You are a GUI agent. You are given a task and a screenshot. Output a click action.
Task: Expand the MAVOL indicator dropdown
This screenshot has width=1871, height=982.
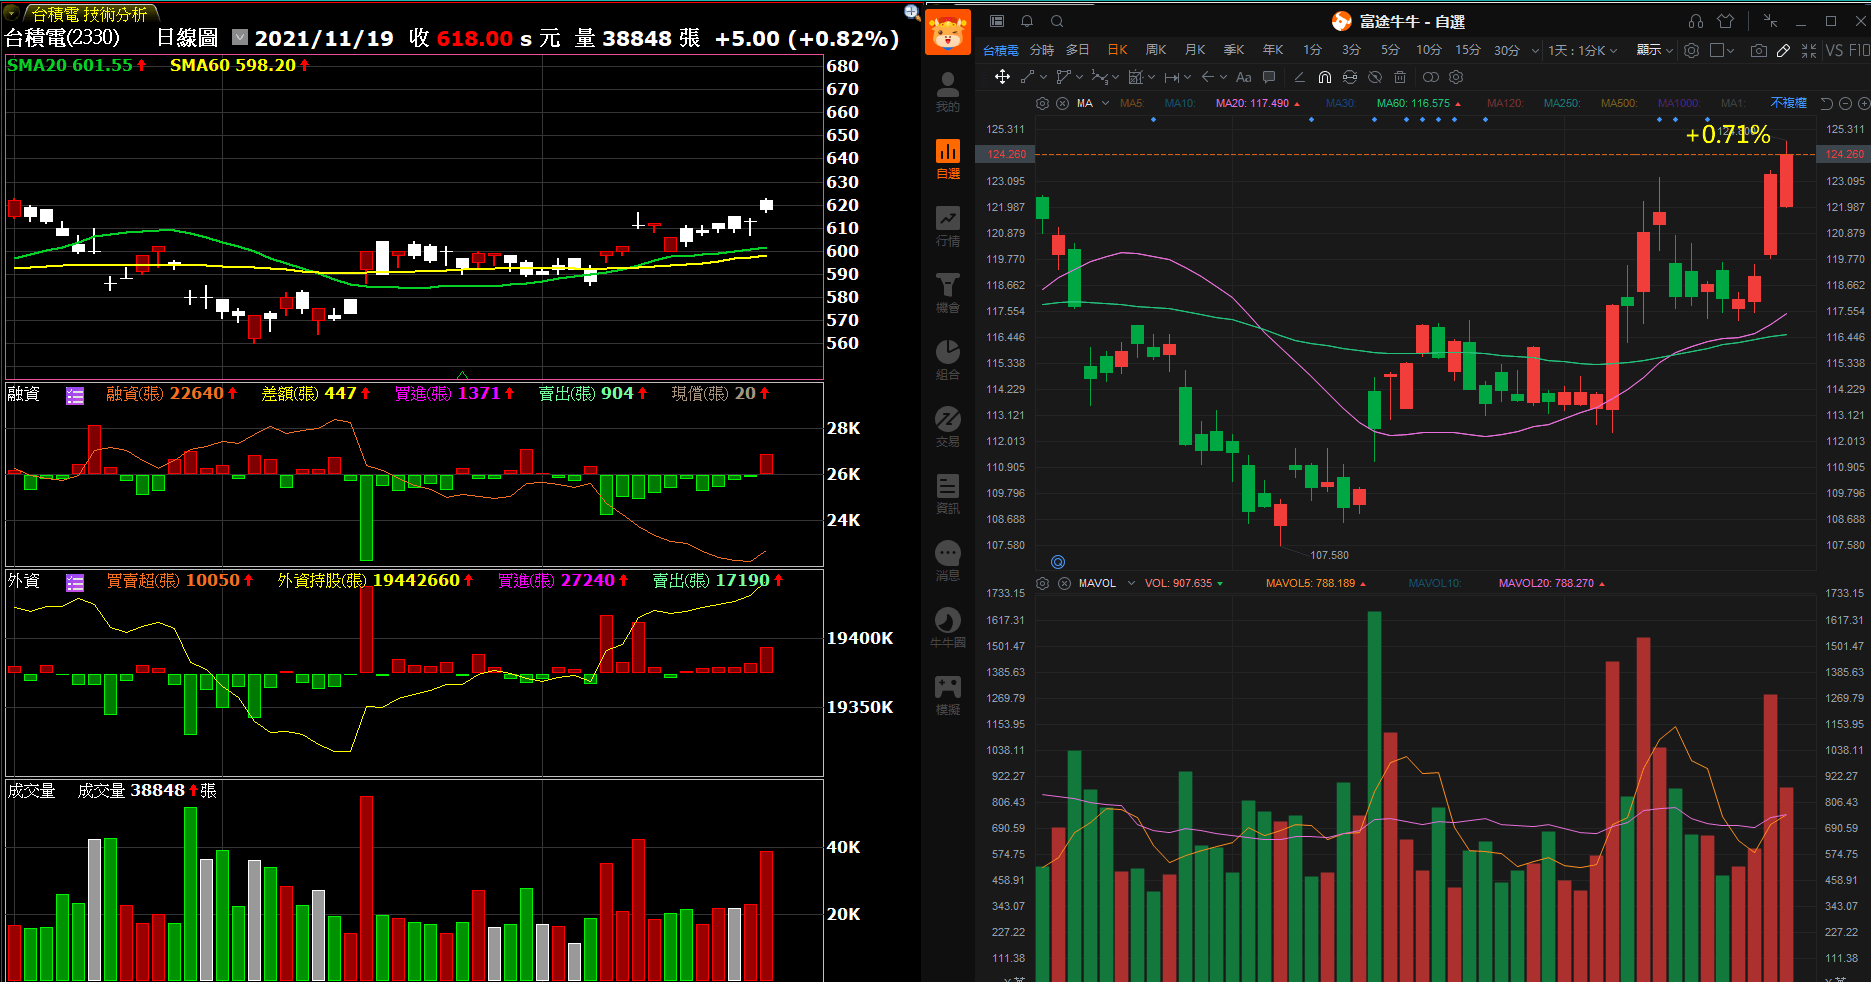[x=1131, y=583]
